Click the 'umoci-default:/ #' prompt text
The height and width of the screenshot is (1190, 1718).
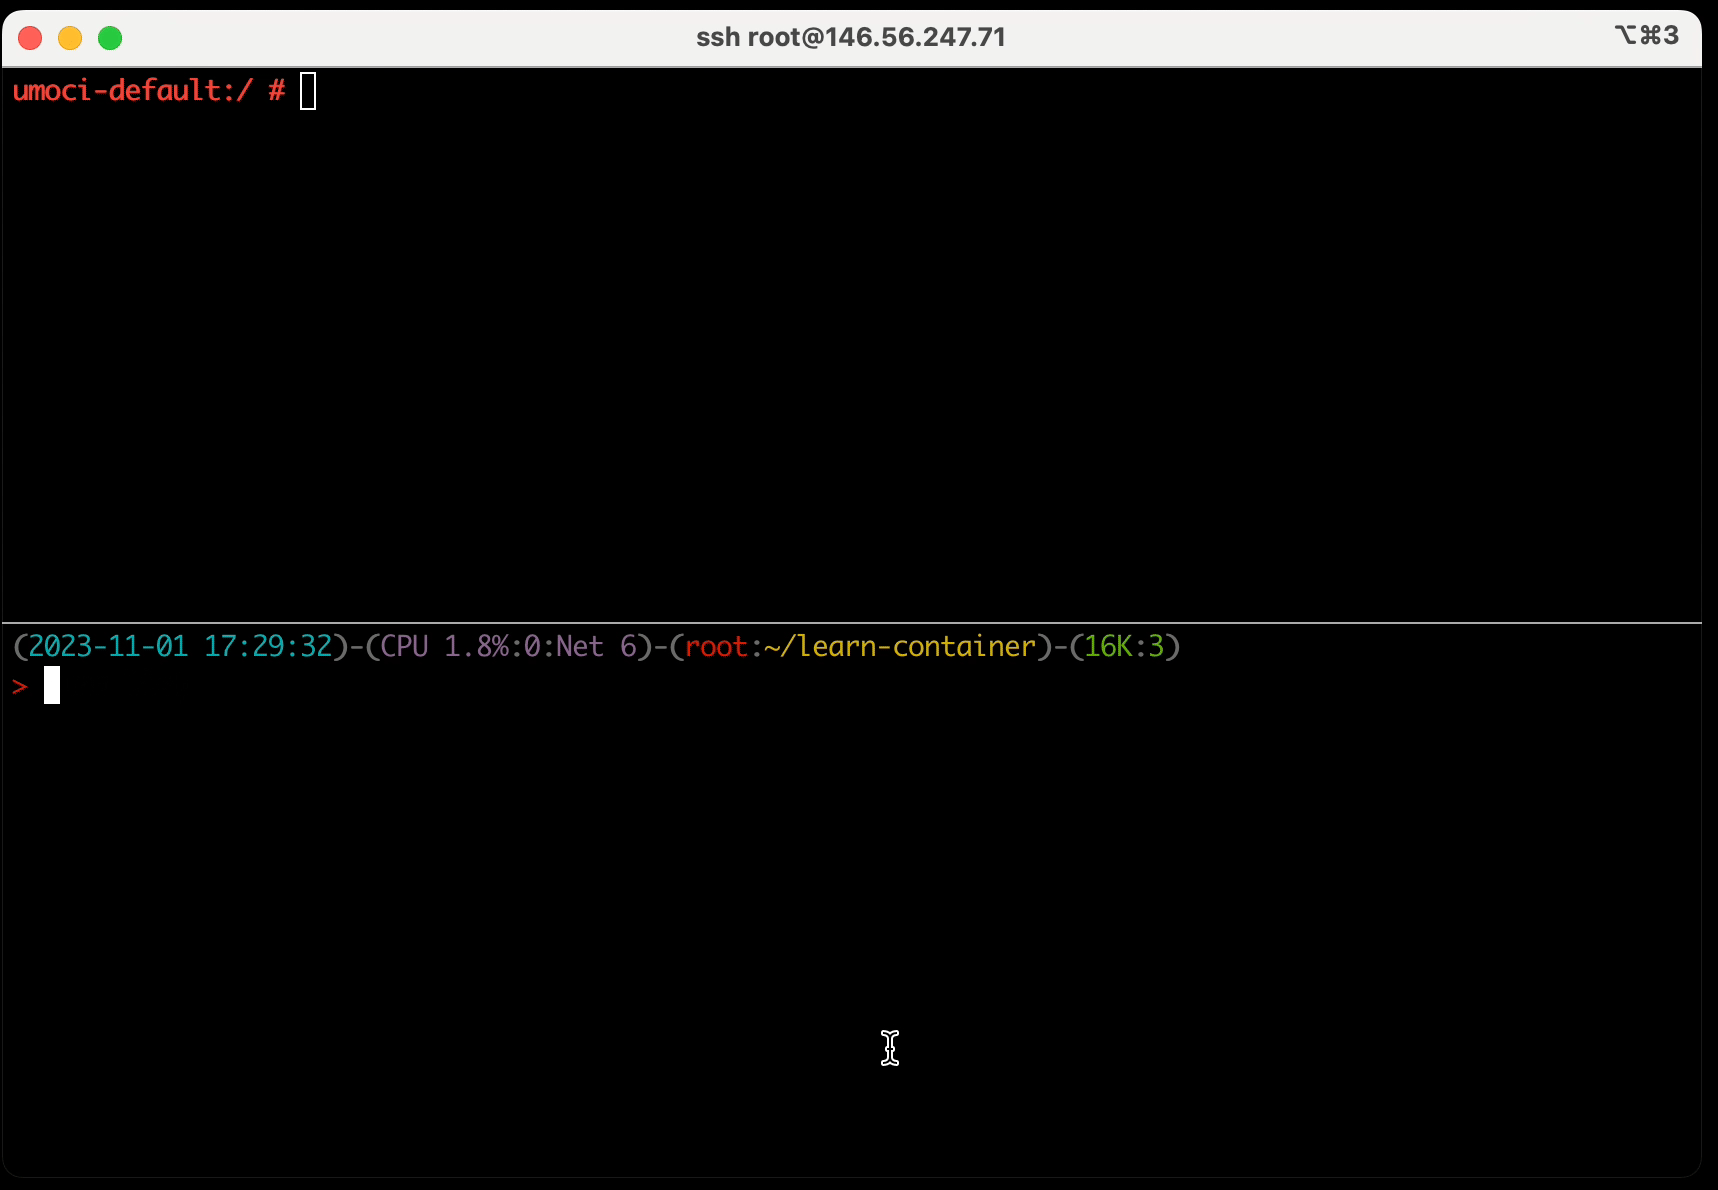point(149,90)
